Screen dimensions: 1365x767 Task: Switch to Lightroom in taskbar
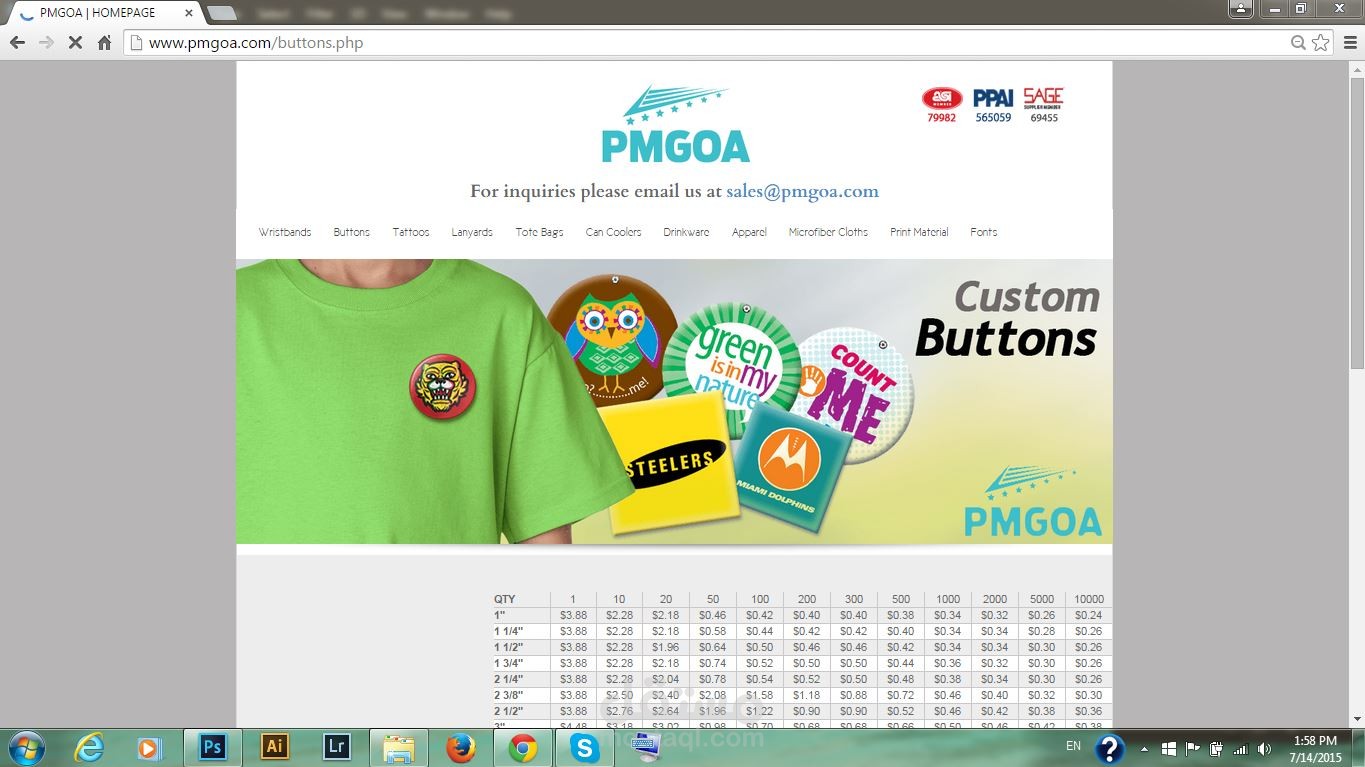coord(336,748)
